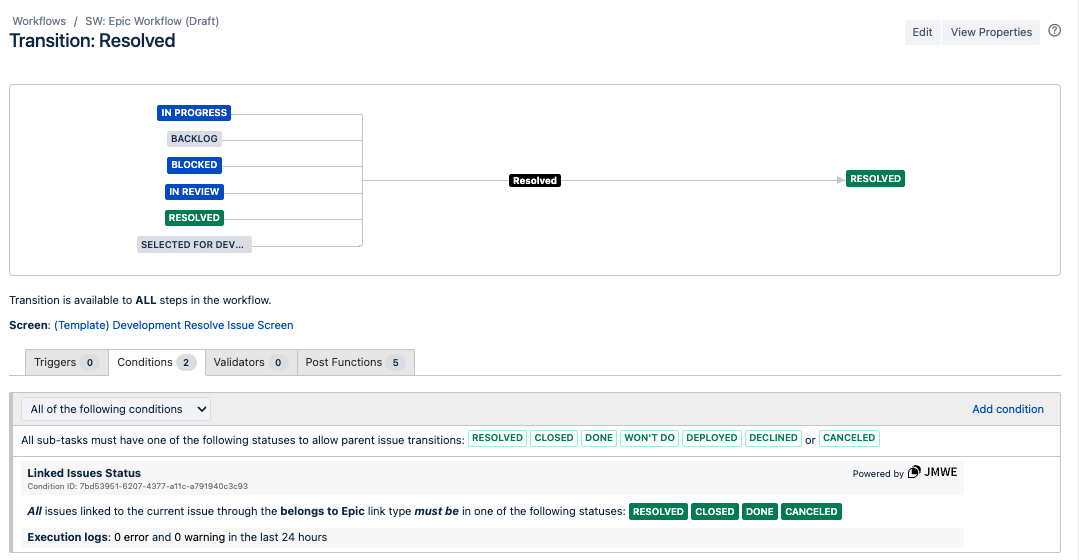Click the Edit button
Screen dimensions: 1079x560
coord(922,32)
